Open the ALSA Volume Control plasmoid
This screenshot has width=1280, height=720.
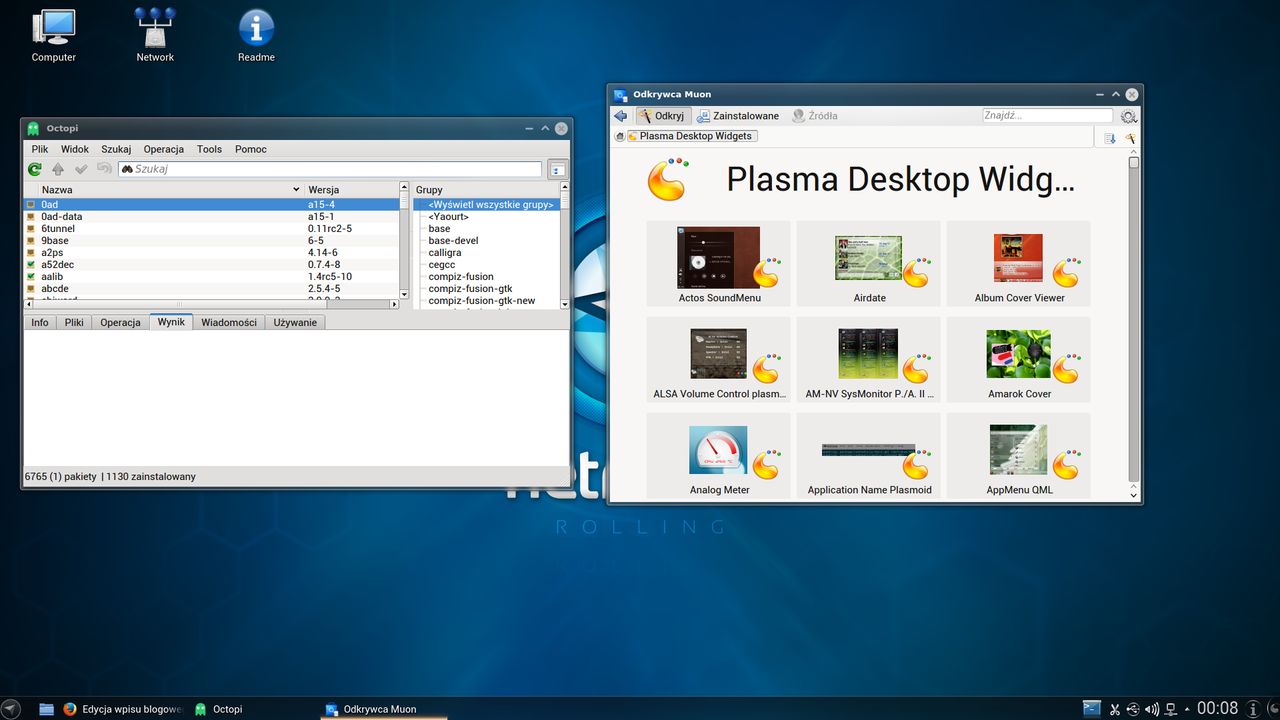(719, 360)
